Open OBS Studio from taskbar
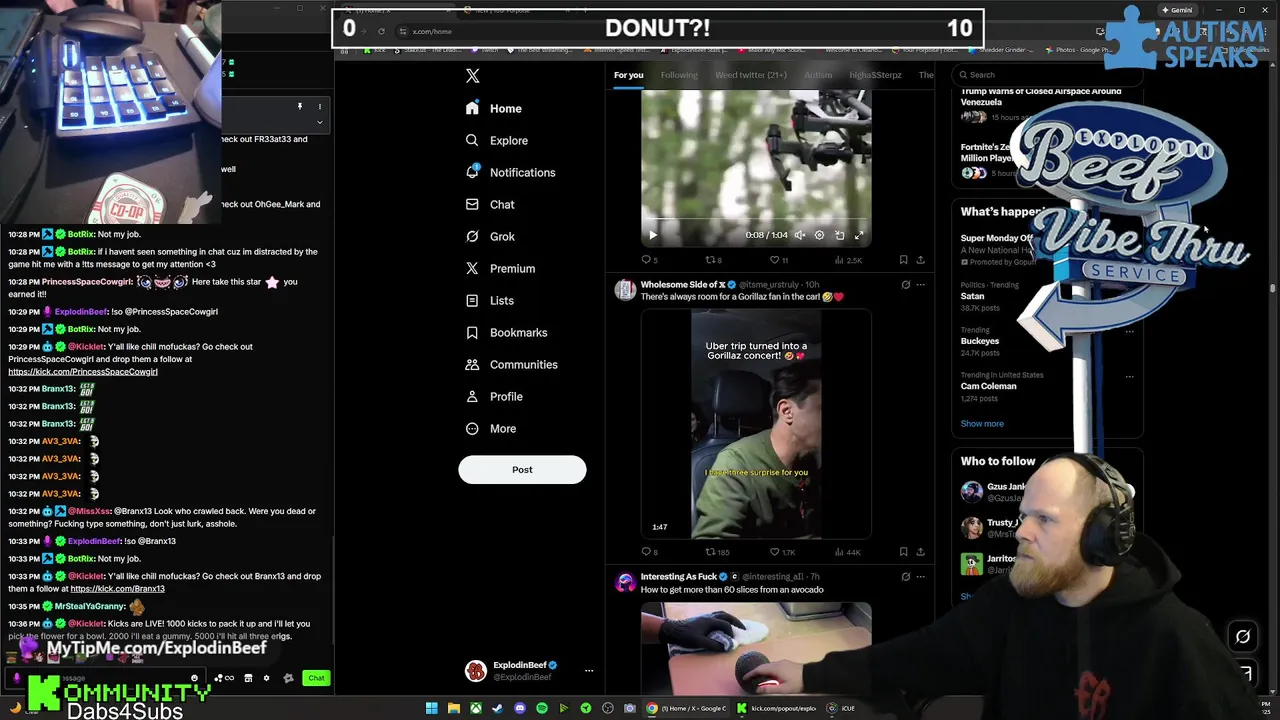This screenshot has width=1280, height=720. tap(608, 708)
